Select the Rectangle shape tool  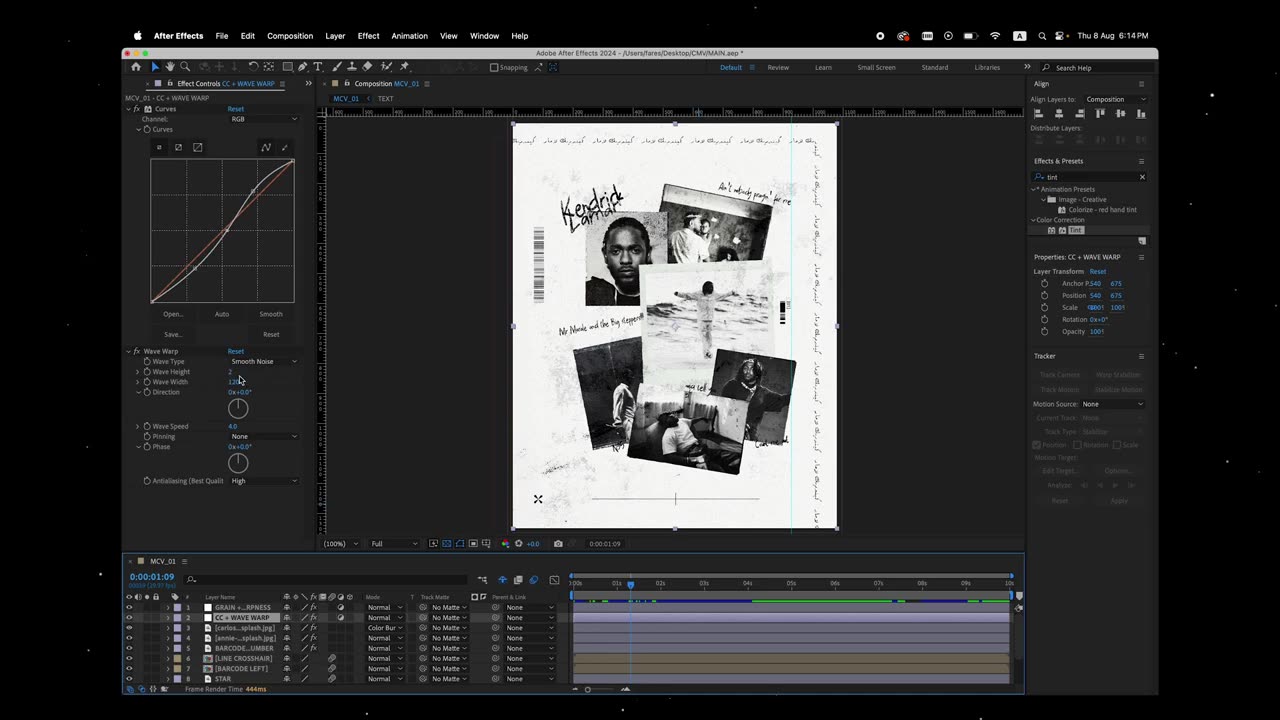pyautogui.click(x=287, y=67)
